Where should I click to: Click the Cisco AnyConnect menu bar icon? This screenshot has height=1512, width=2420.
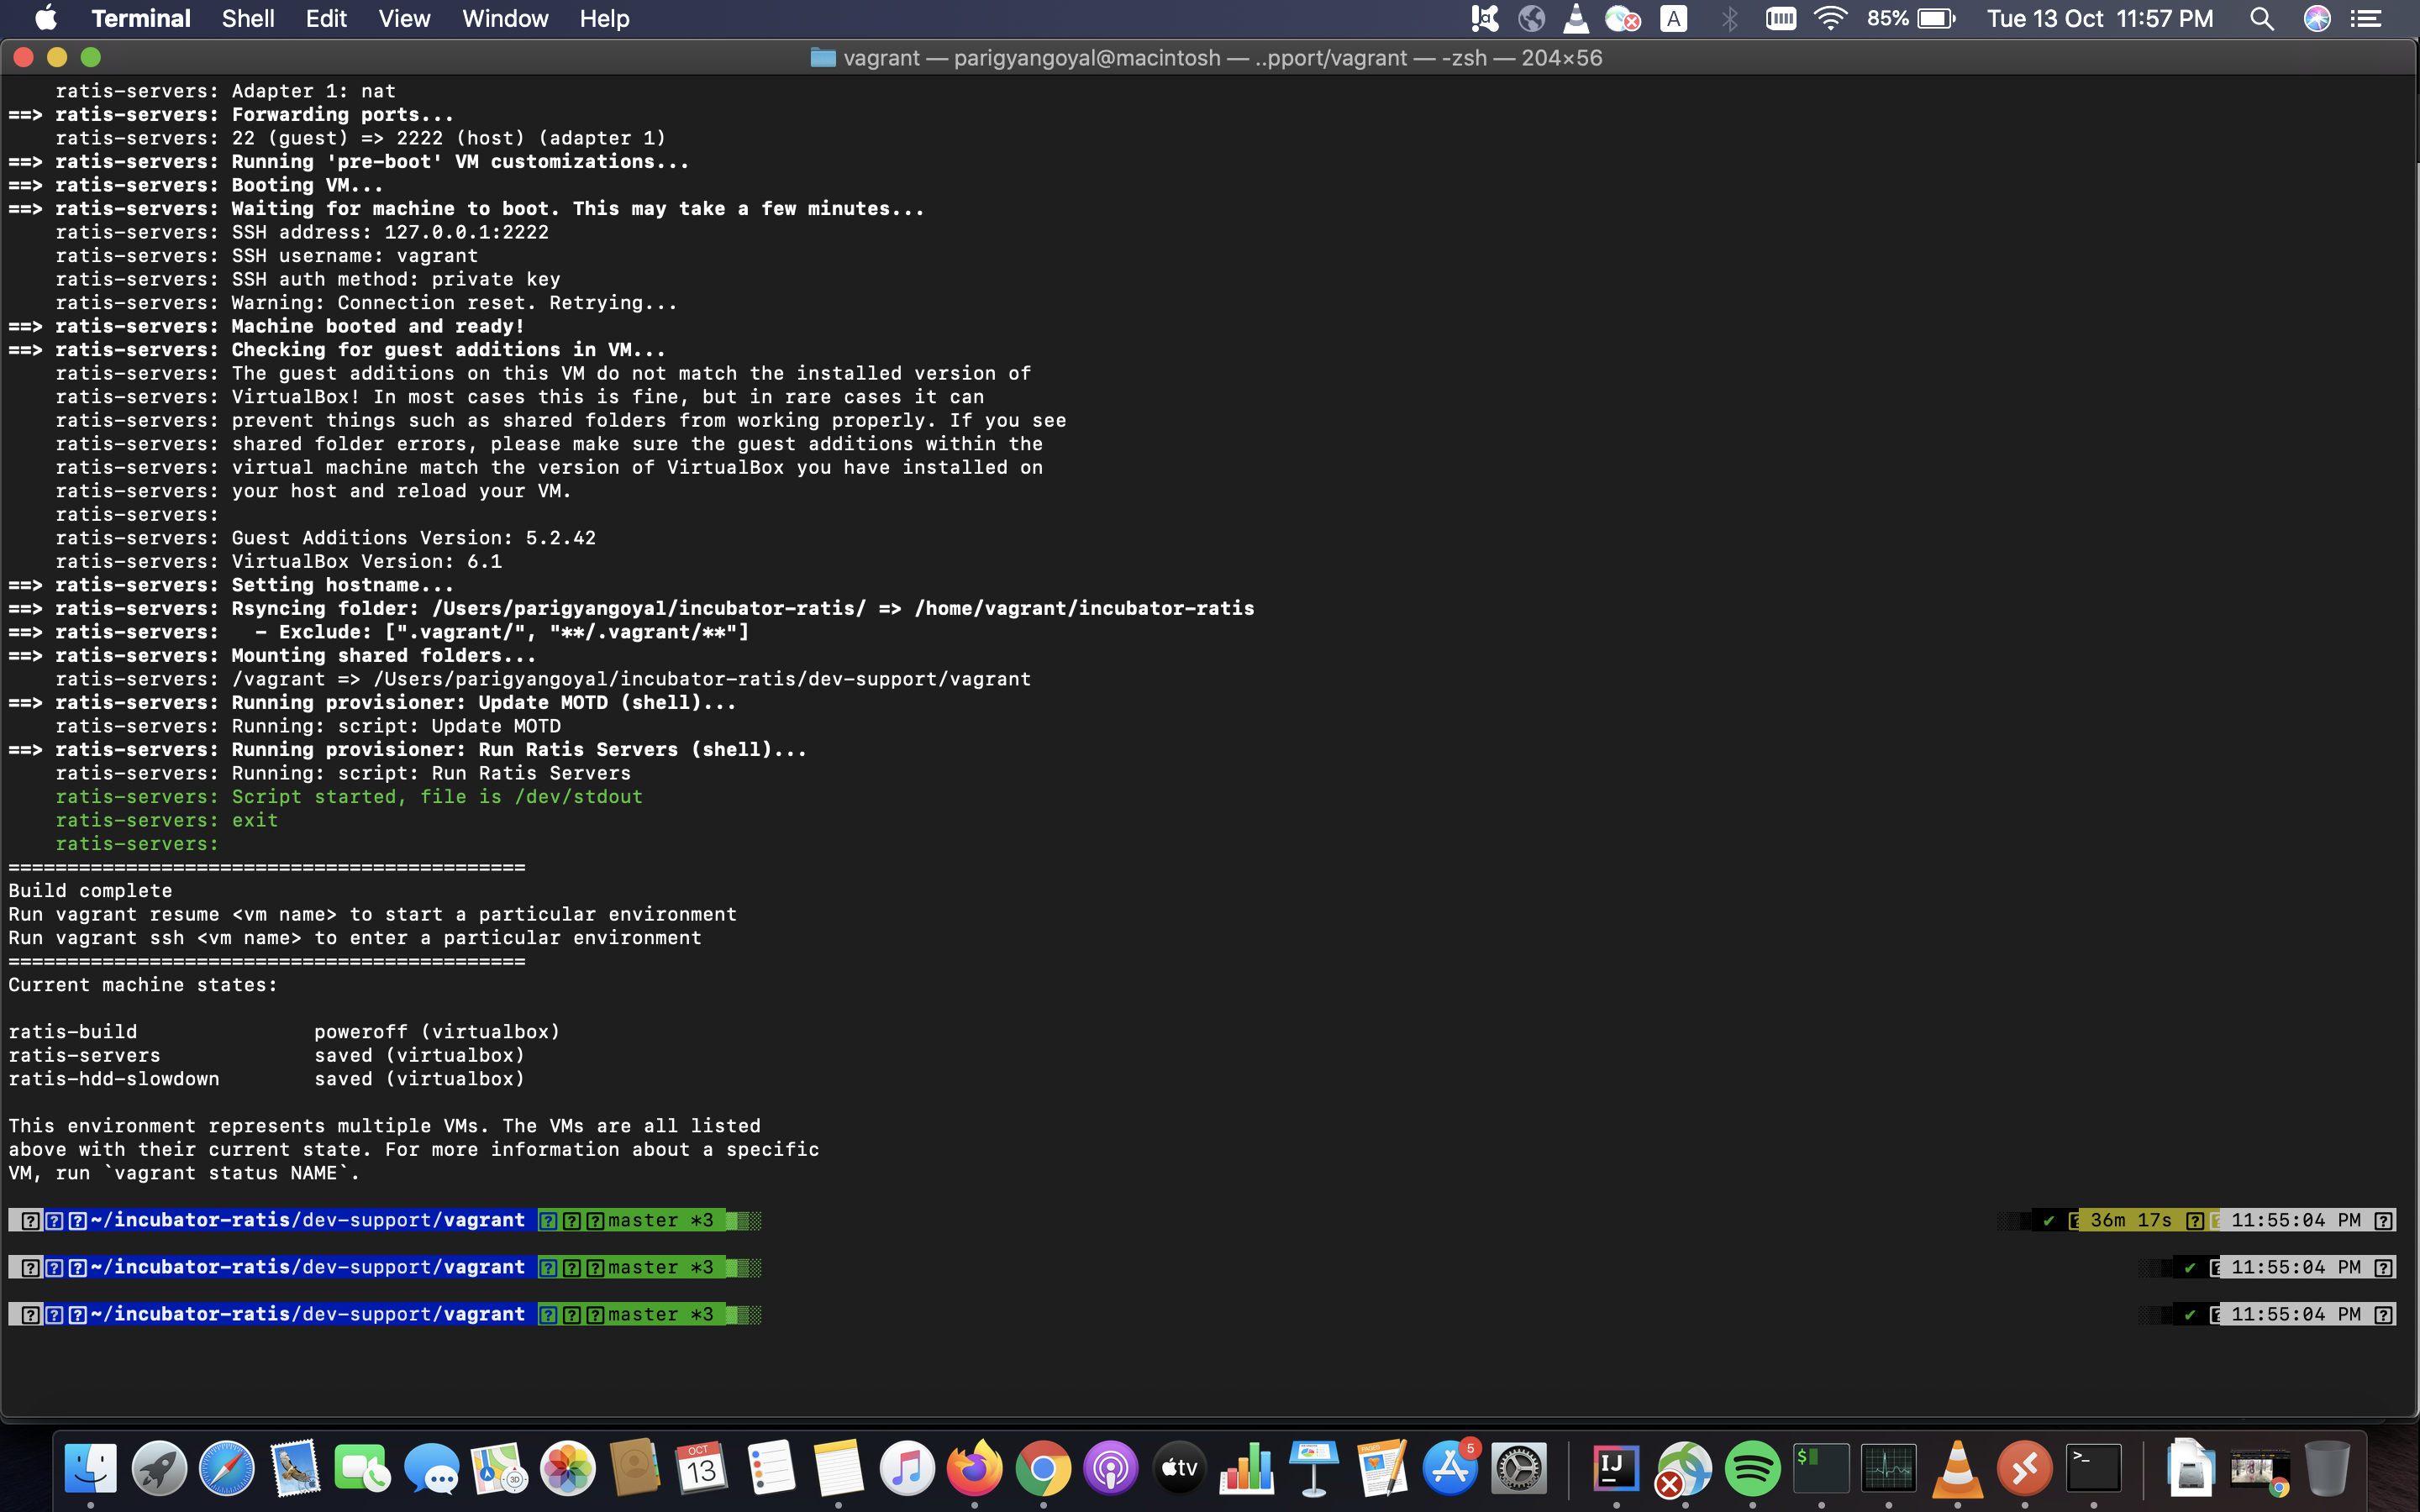point(1625,18)
